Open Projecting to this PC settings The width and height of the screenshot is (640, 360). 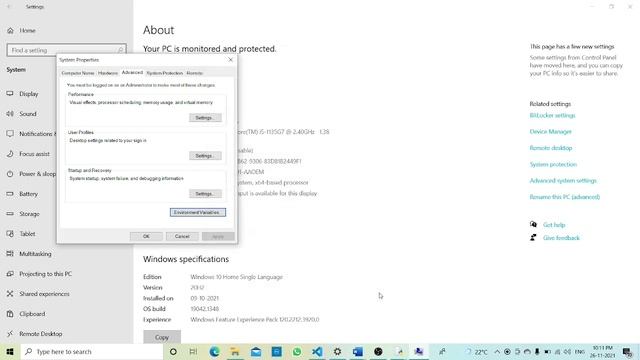45,274
